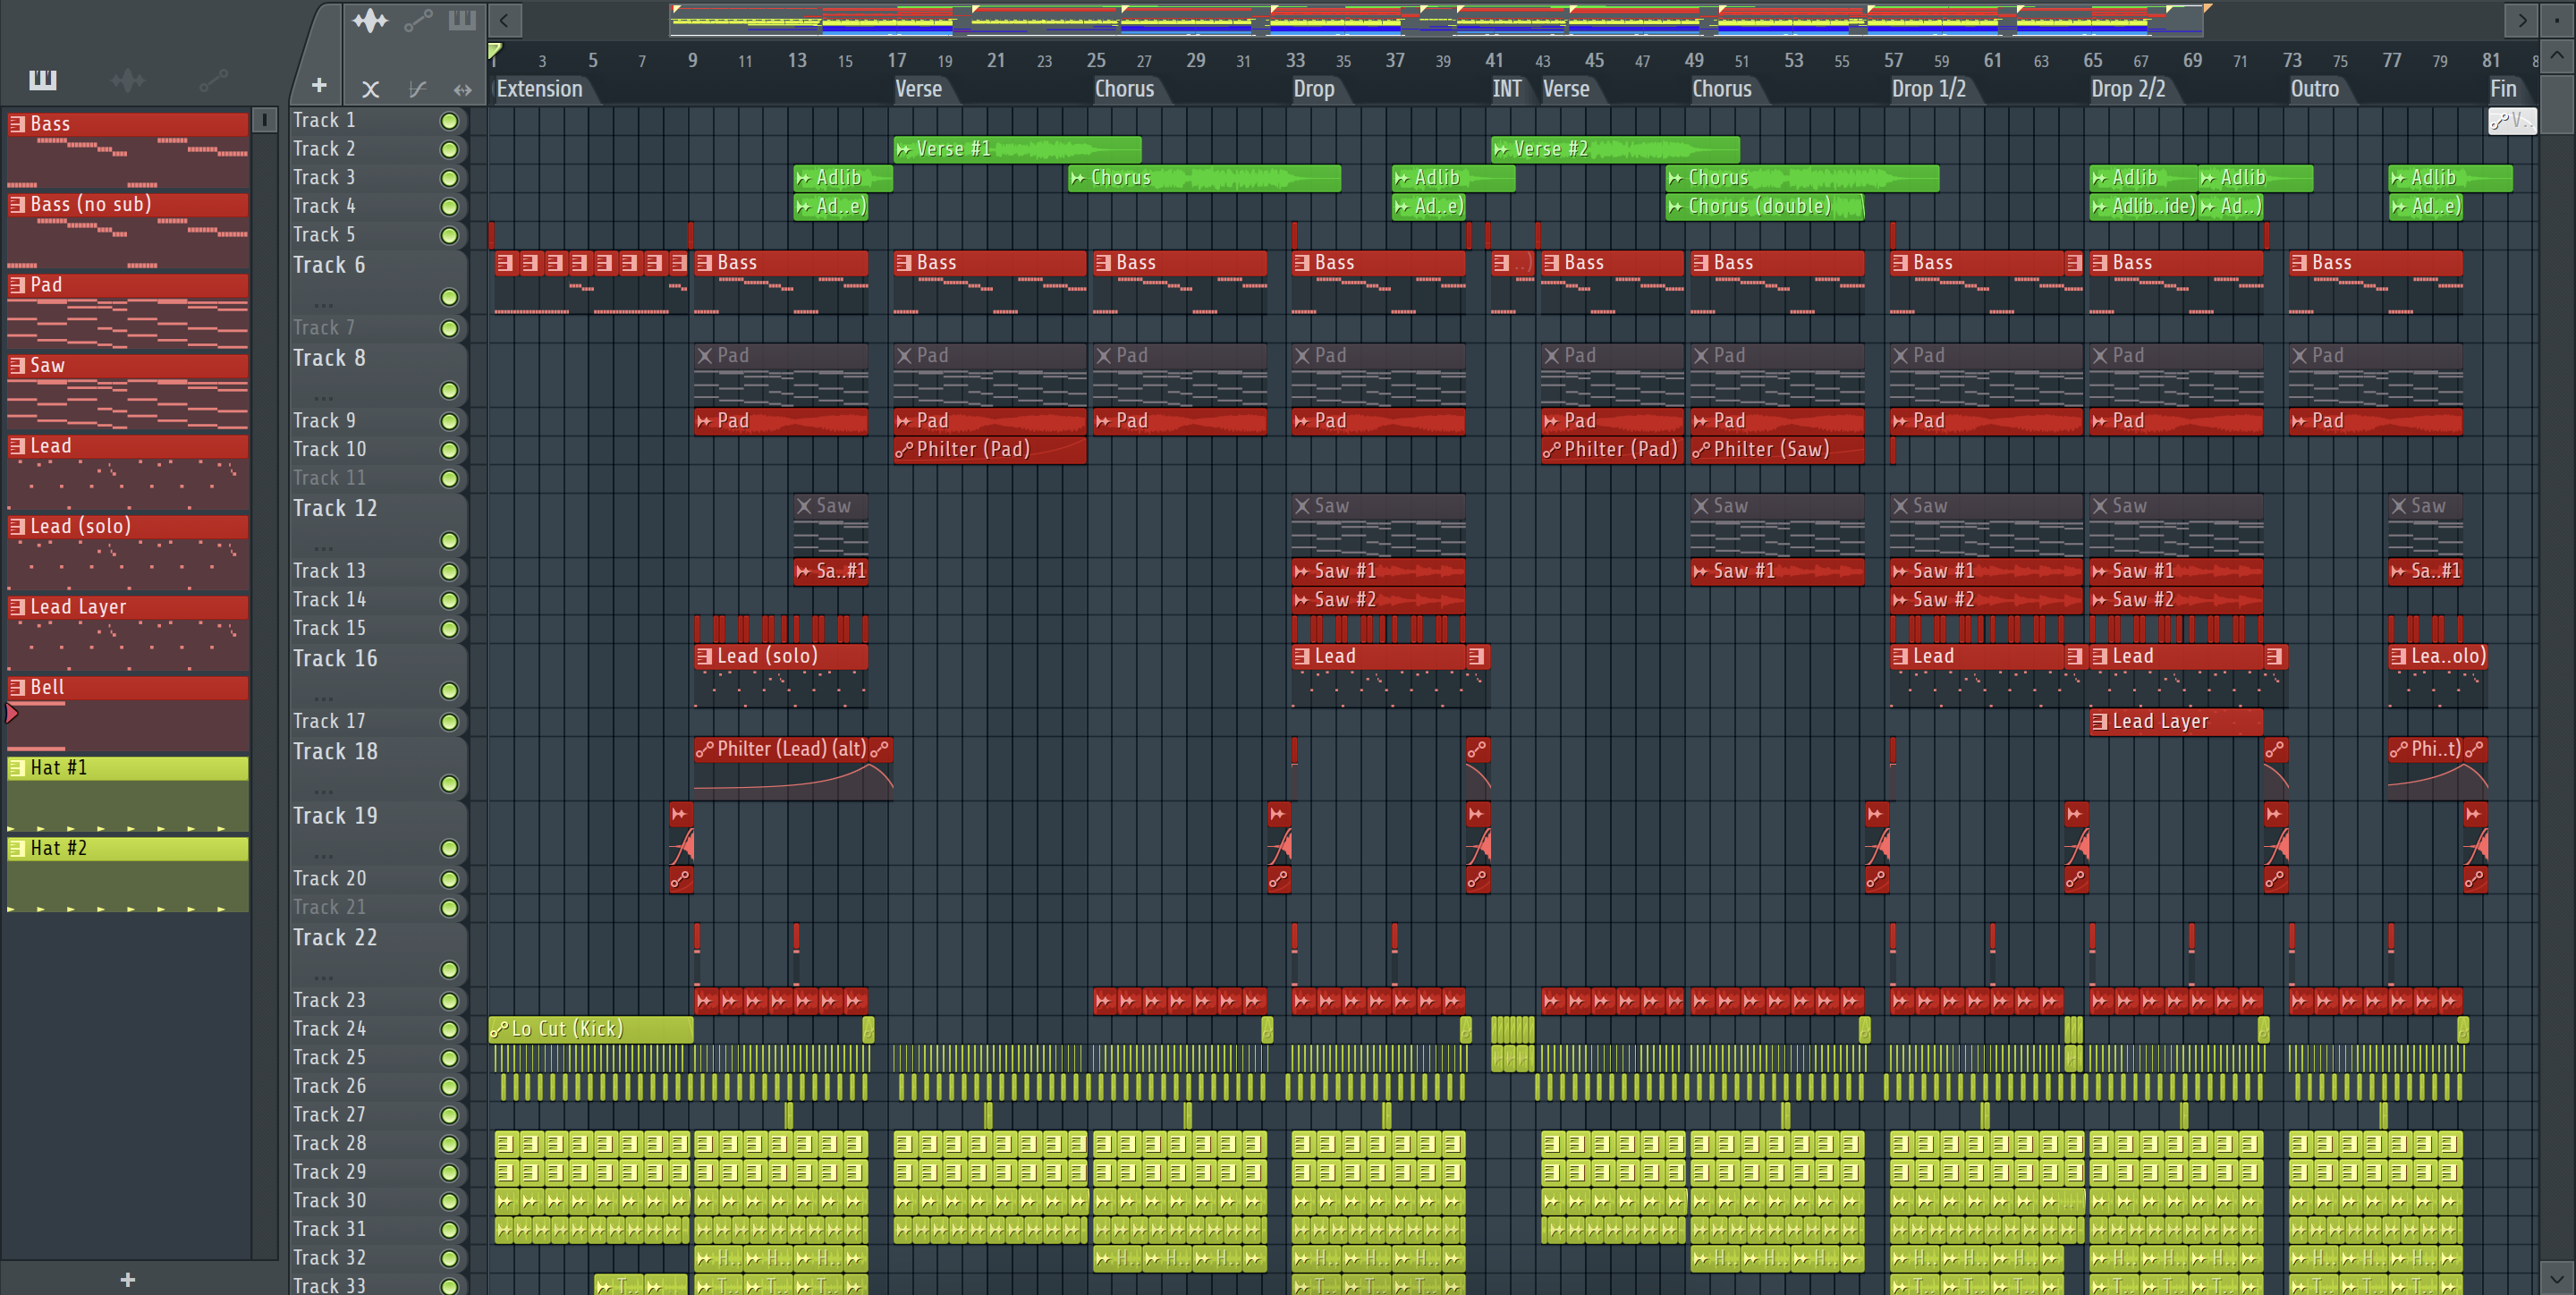The width and height of the screenshot is (2576, 1295).
Task: Toggle the stretch arrows icon
Action: (x=462, y=89)
